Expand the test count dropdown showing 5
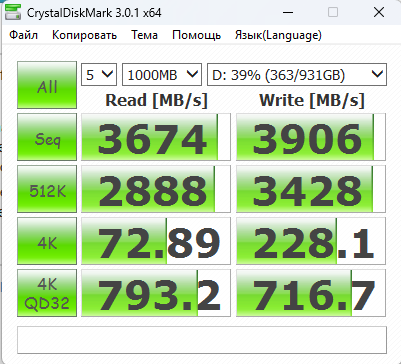This screenshot has width=401, height=364. click(99, 74)
